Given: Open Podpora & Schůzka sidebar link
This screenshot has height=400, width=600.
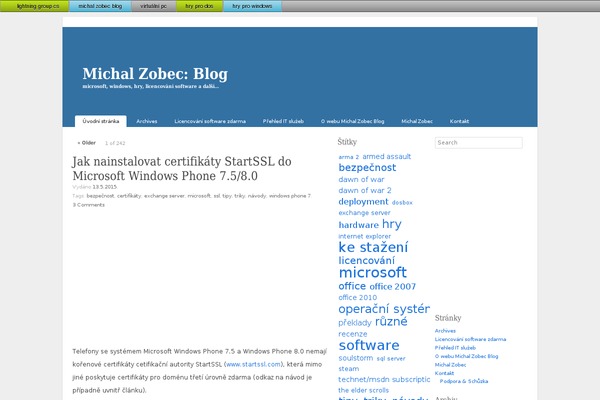Looking at the screenshot, I should pos(464,381).
